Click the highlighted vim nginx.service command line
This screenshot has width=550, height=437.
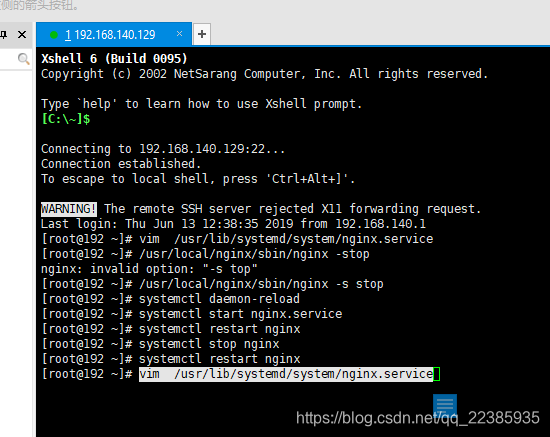pos(286,374)
